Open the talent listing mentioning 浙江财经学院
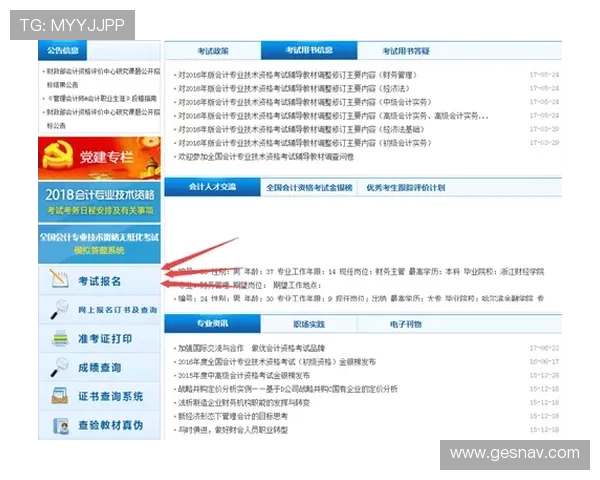This screenshot has width=600, height=480. tap(361, 278)
